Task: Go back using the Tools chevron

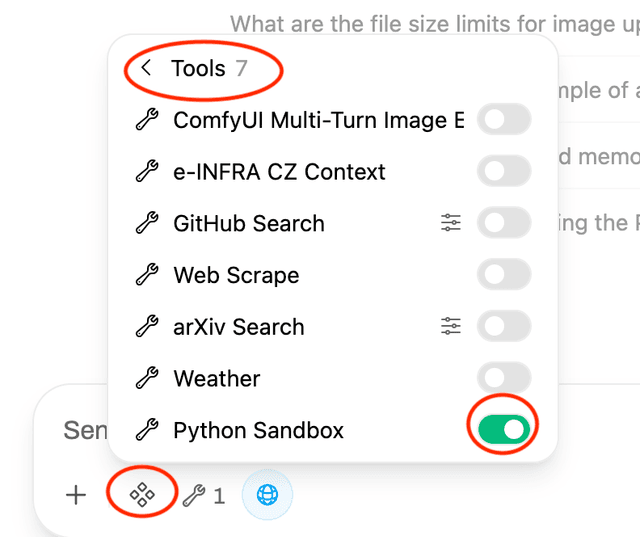Action: 147,68
